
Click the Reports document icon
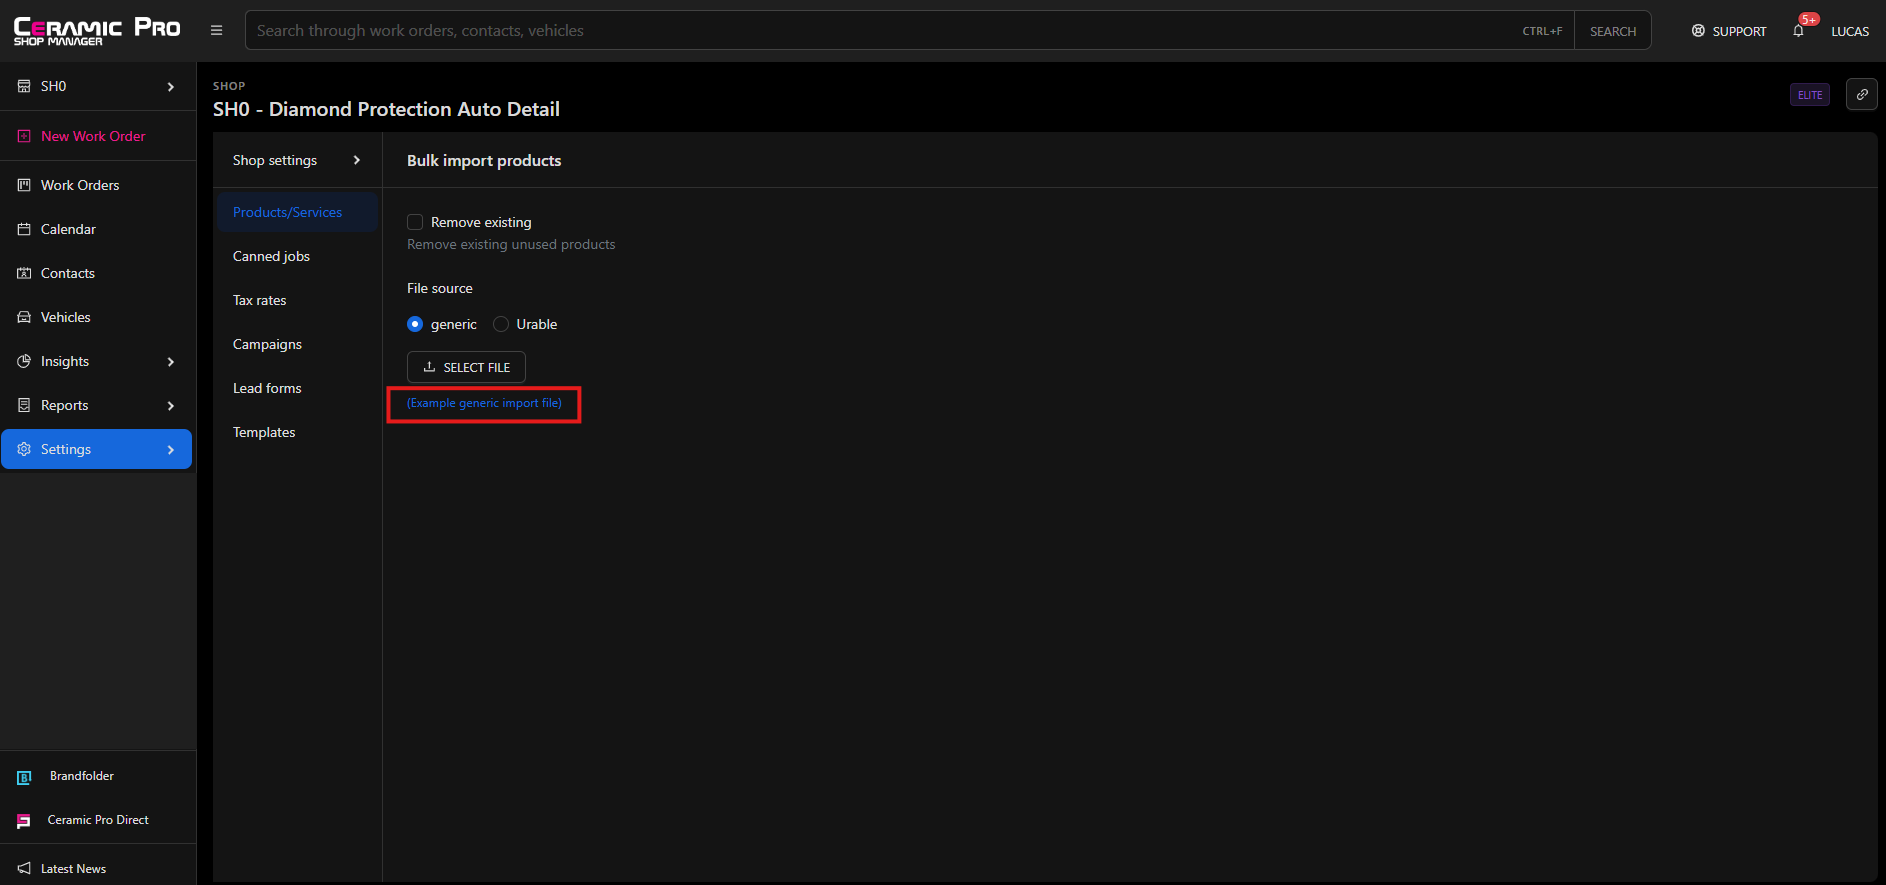24,405
